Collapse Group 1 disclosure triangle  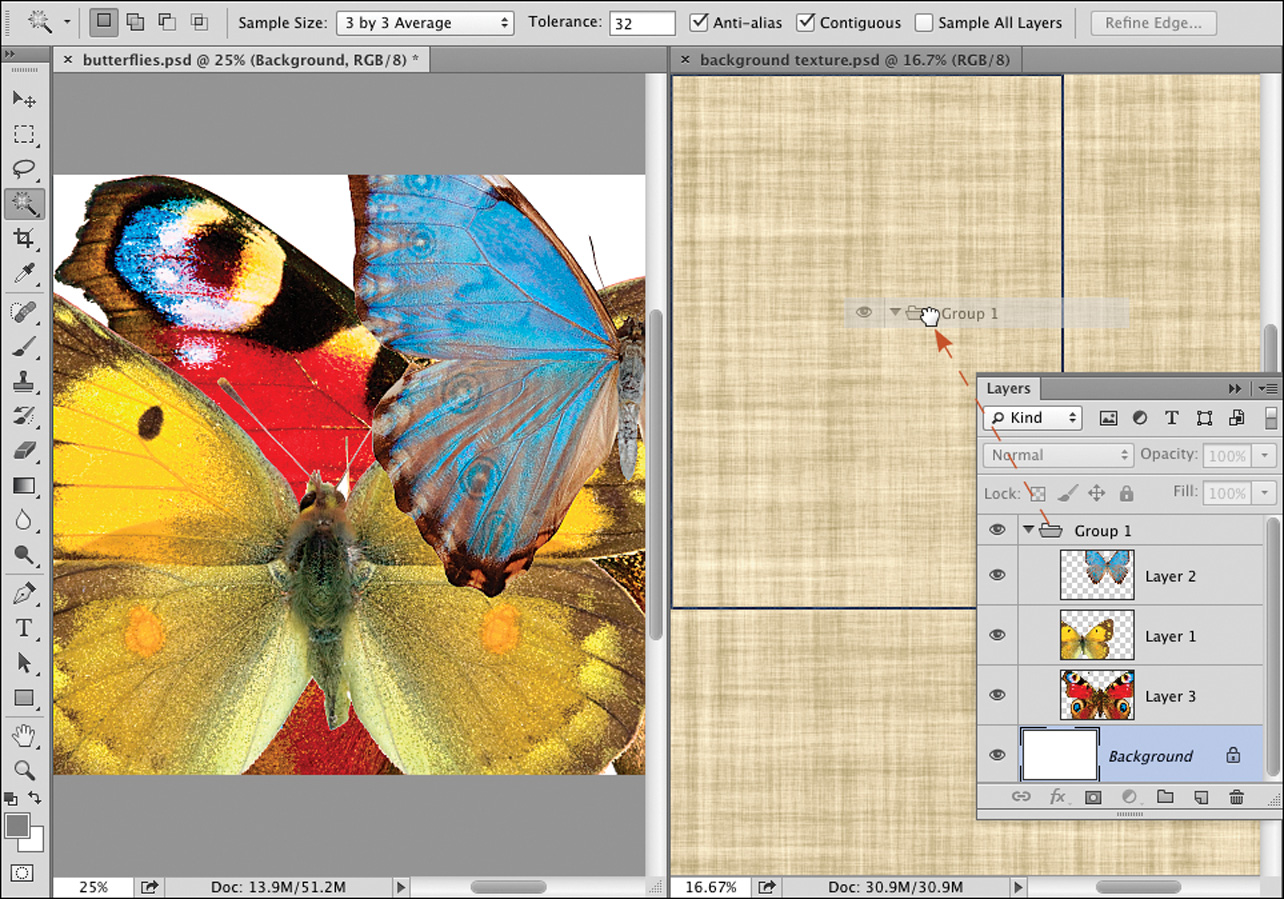point(1028,530)
